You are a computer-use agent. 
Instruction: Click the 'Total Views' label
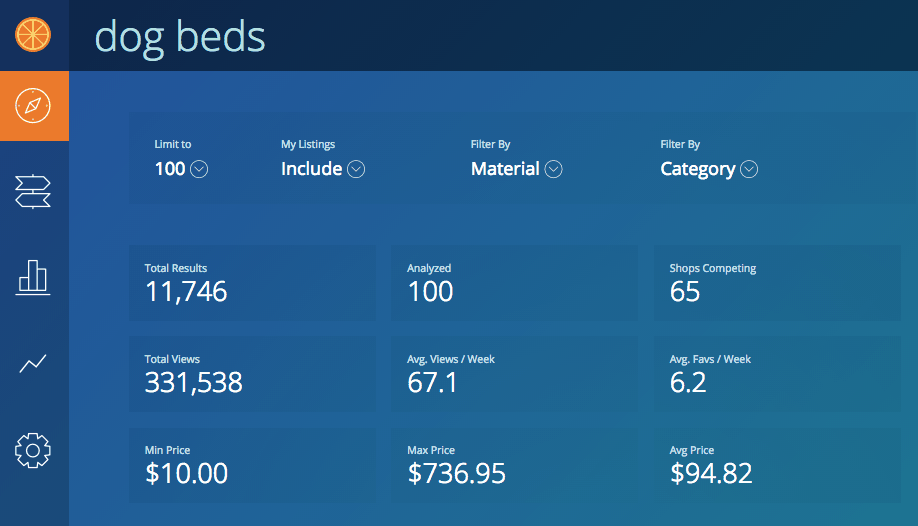pos(172,359)
